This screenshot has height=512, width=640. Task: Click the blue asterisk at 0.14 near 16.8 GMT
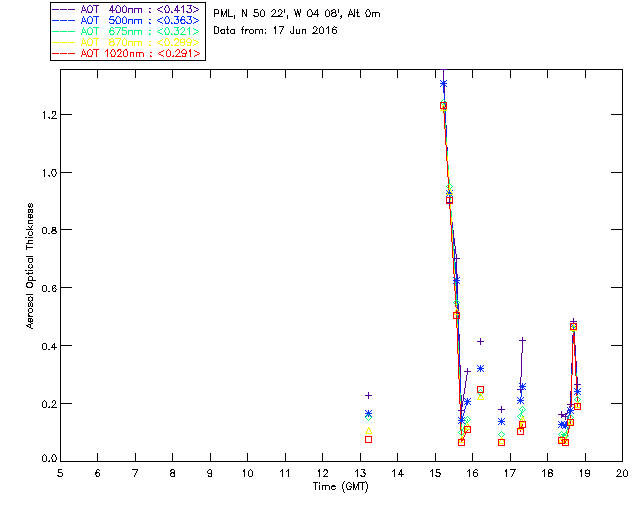pyautogui.click(x=502, y=421)
